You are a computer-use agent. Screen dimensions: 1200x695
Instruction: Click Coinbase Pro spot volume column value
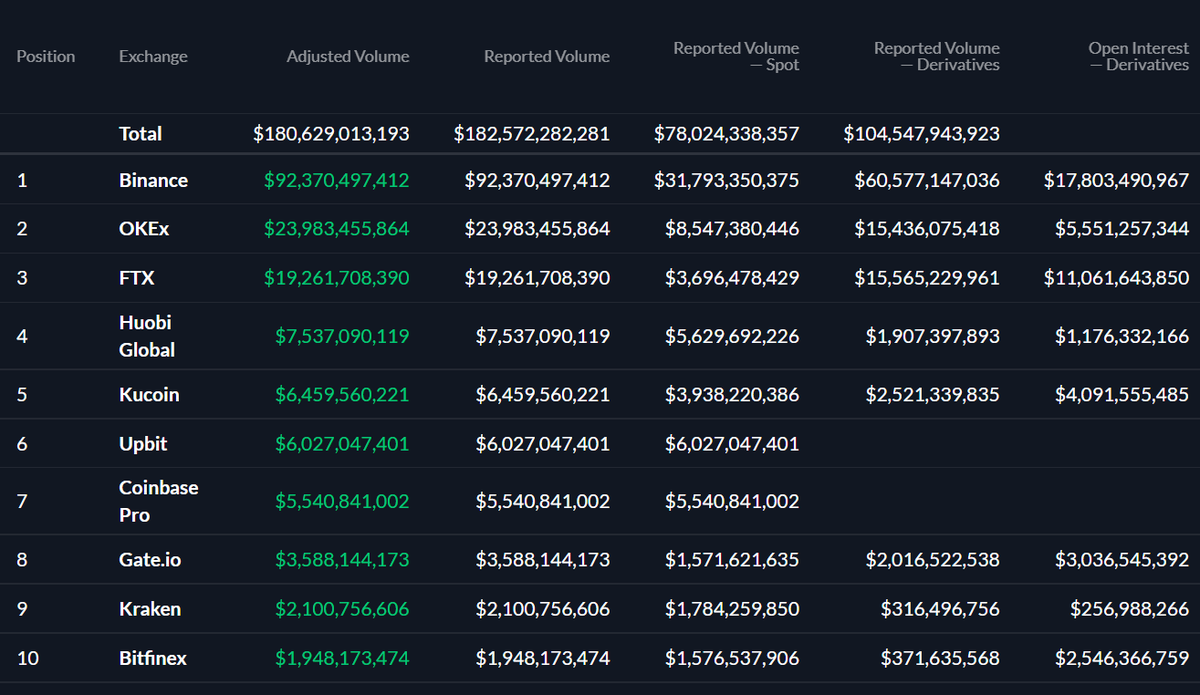tap(732, 501)
